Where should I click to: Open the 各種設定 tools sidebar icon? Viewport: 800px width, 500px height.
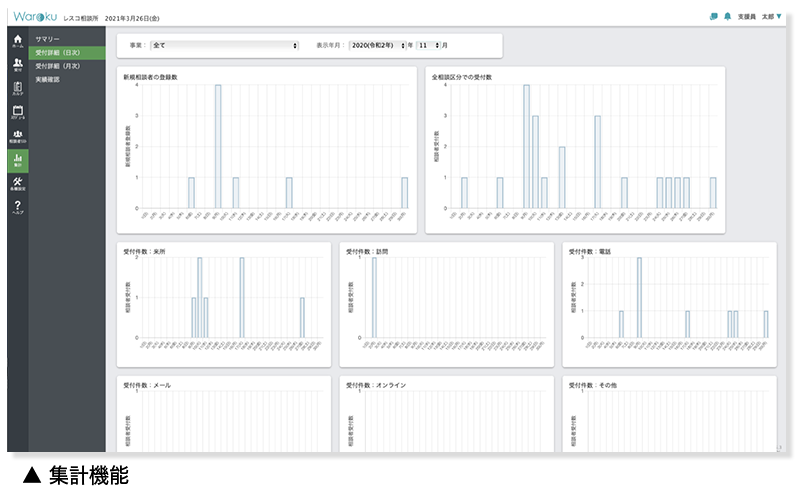pyautogui.click(x=18, y=184)
